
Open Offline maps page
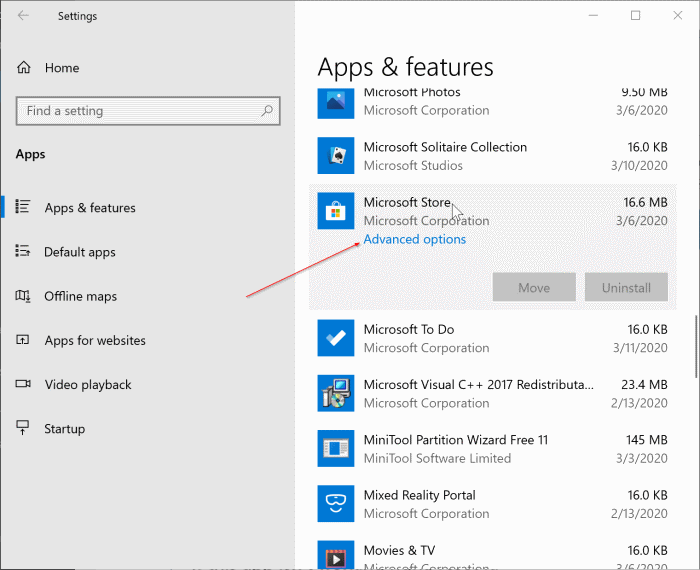pyautogui.click(x=80, y=296)
